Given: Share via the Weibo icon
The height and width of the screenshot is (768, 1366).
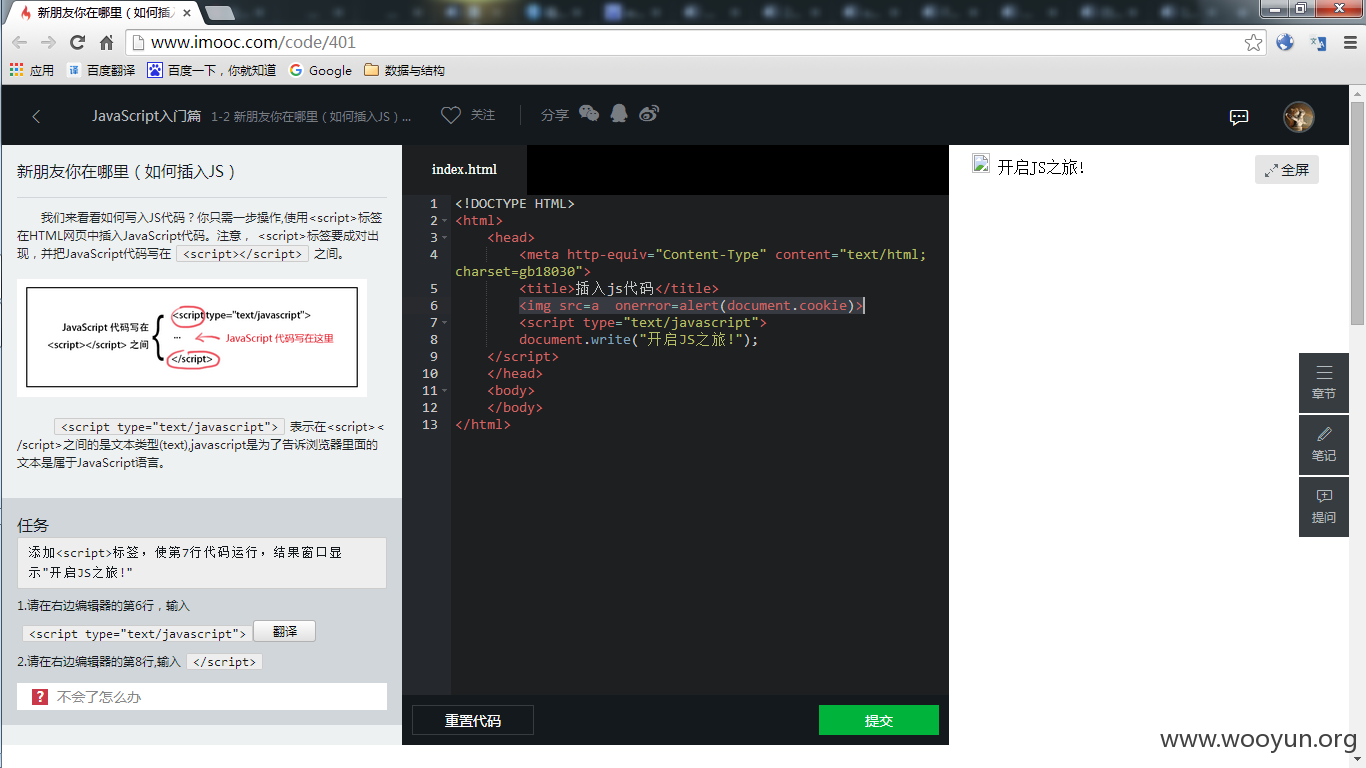Looking at the screenshot, I should click(649, 114).
